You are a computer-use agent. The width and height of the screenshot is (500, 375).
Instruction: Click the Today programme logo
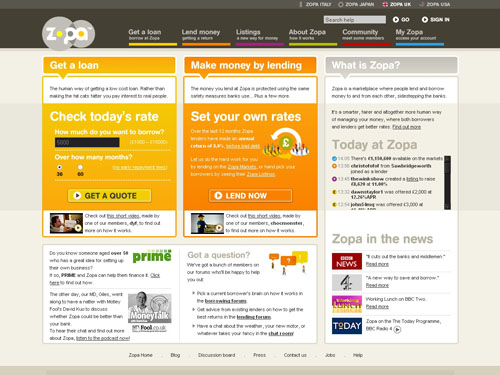pyautogui.click(x=347, y=326)
